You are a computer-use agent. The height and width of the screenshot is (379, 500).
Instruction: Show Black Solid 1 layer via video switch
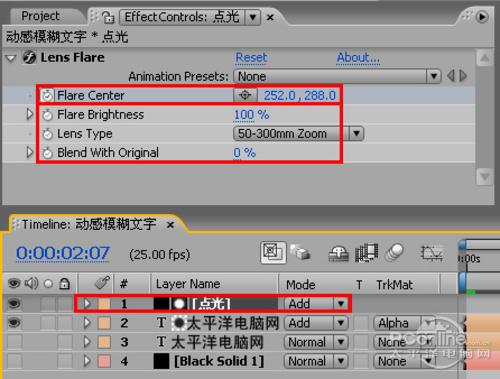pyautogui.click(x=14, y=361)
